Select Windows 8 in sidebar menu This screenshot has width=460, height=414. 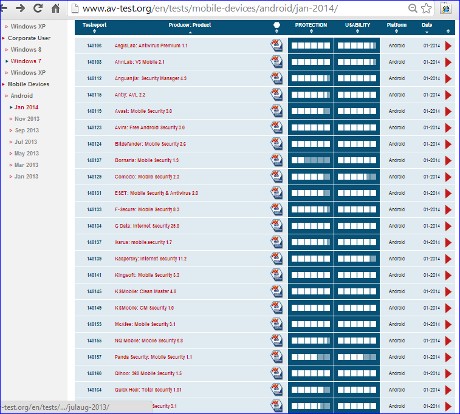26,50
